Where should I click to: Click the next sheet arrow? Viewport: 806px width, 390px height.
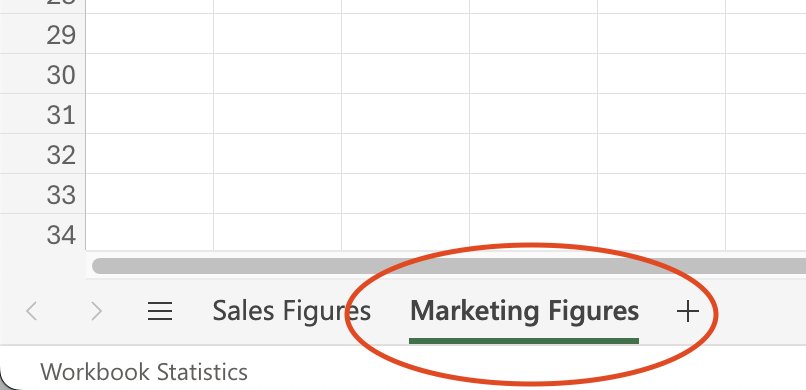(x=96, y=311)
